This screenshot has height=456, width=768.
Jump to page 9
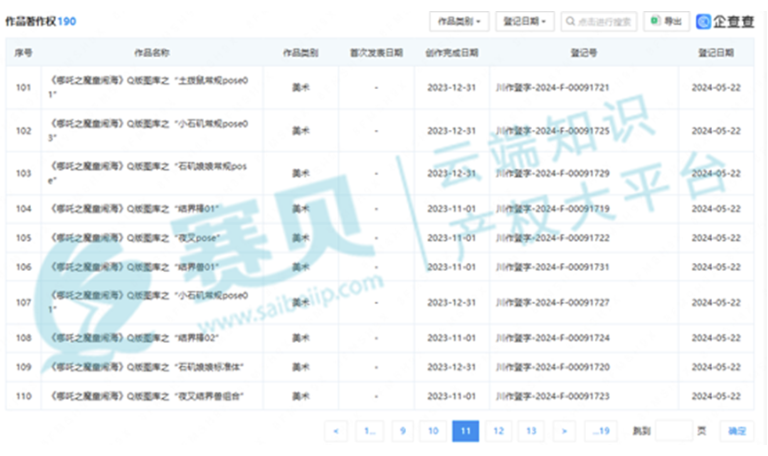pos(402,431)
